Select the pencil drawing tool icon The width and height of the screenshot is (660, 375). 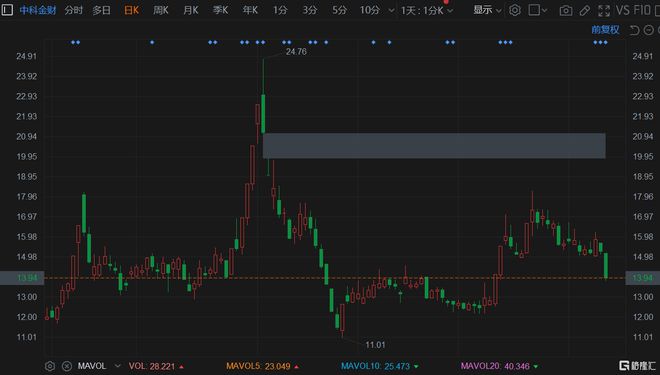click(585, 11)
